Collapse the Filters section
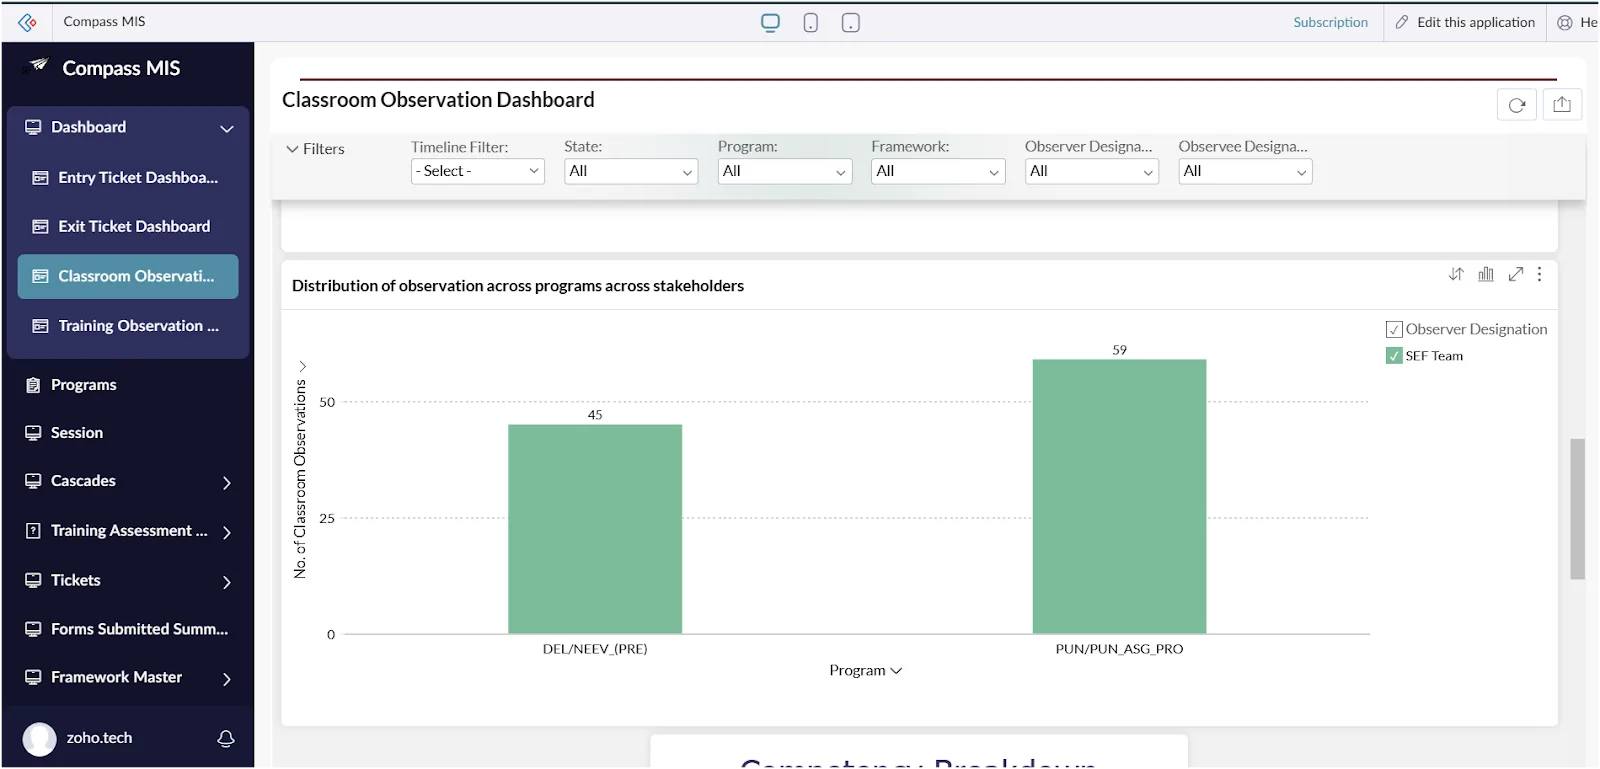Screen dimensions: 1600x769 (x=315, y=149)
